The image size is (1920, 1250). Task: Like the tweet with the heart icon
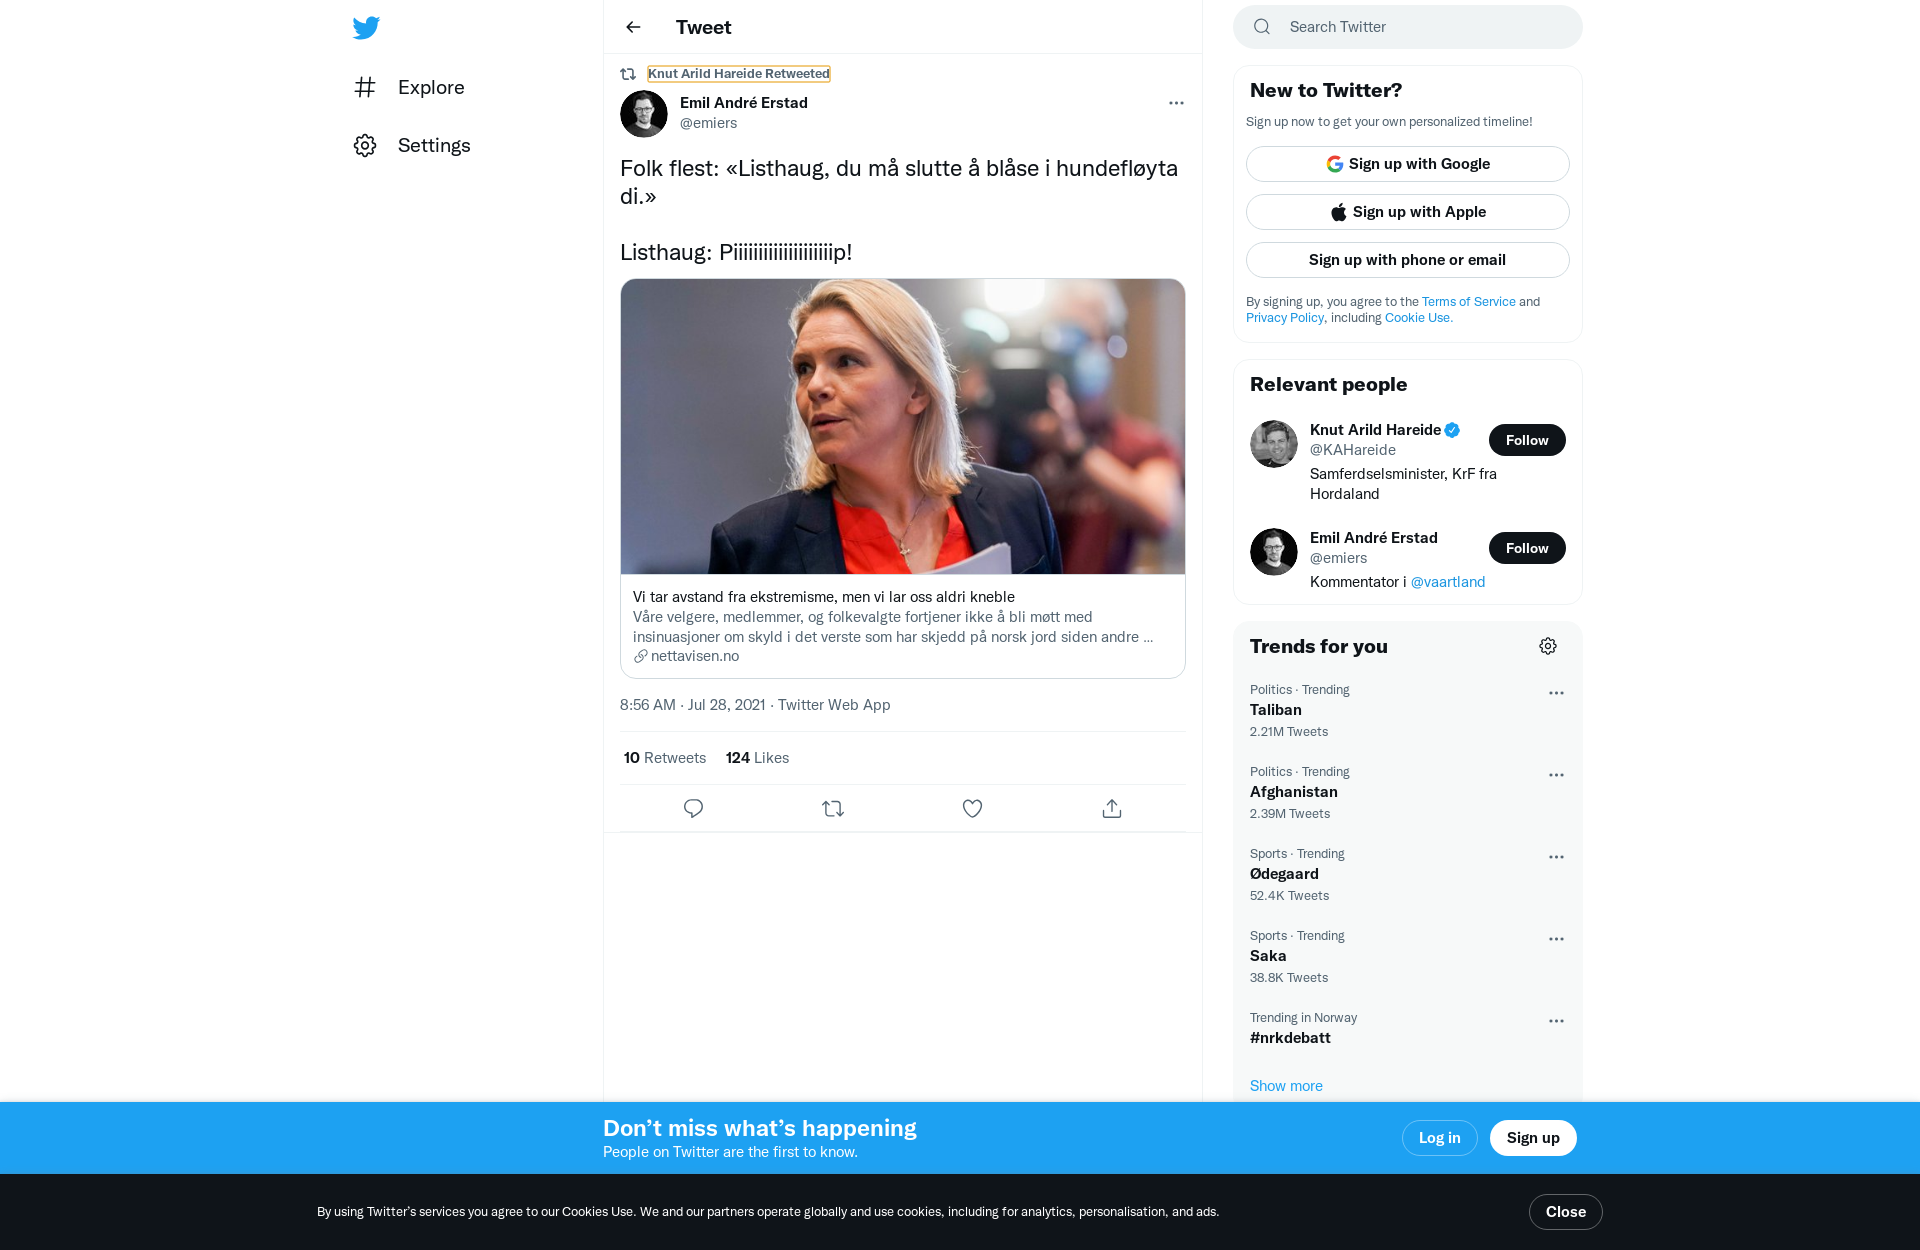tap(972, 808)
